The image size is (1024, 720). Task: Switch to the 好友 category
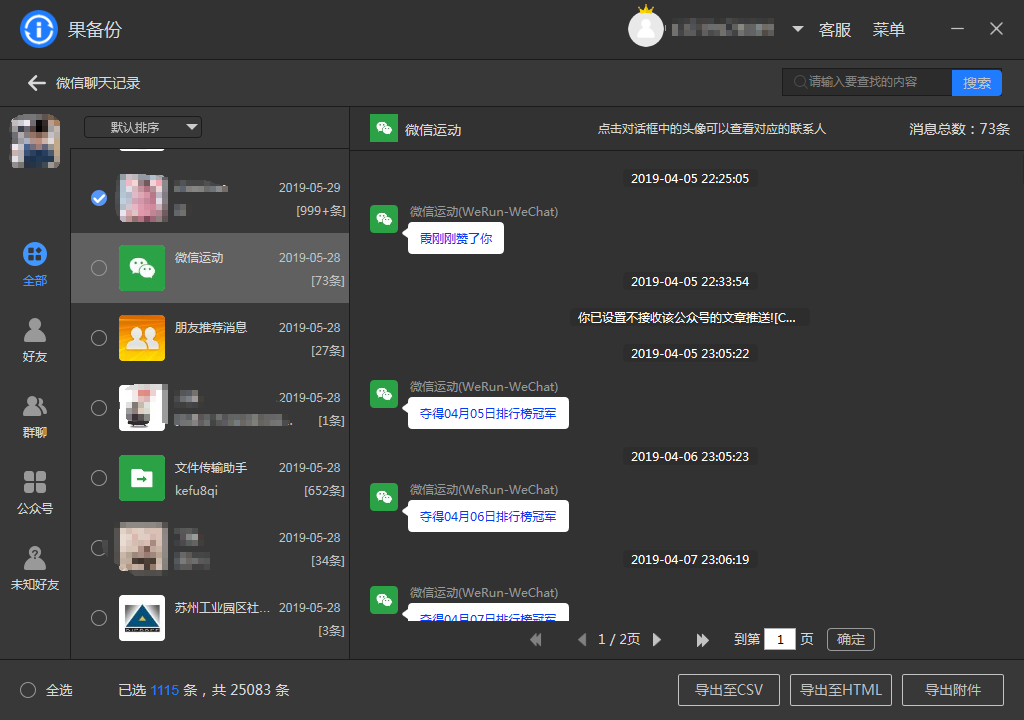click(x=35, y=340)
